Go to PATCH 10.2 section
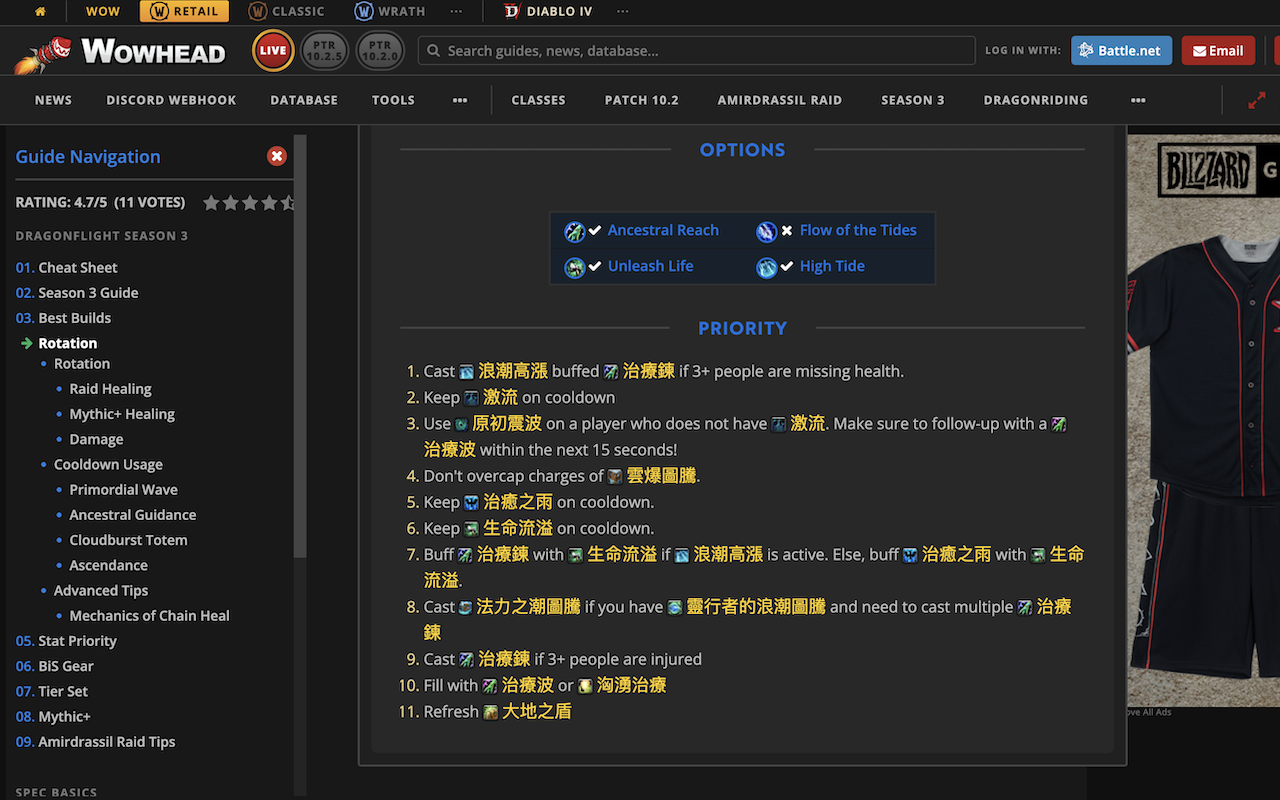This screenshot has width=1280, height=800. [641, 100]
